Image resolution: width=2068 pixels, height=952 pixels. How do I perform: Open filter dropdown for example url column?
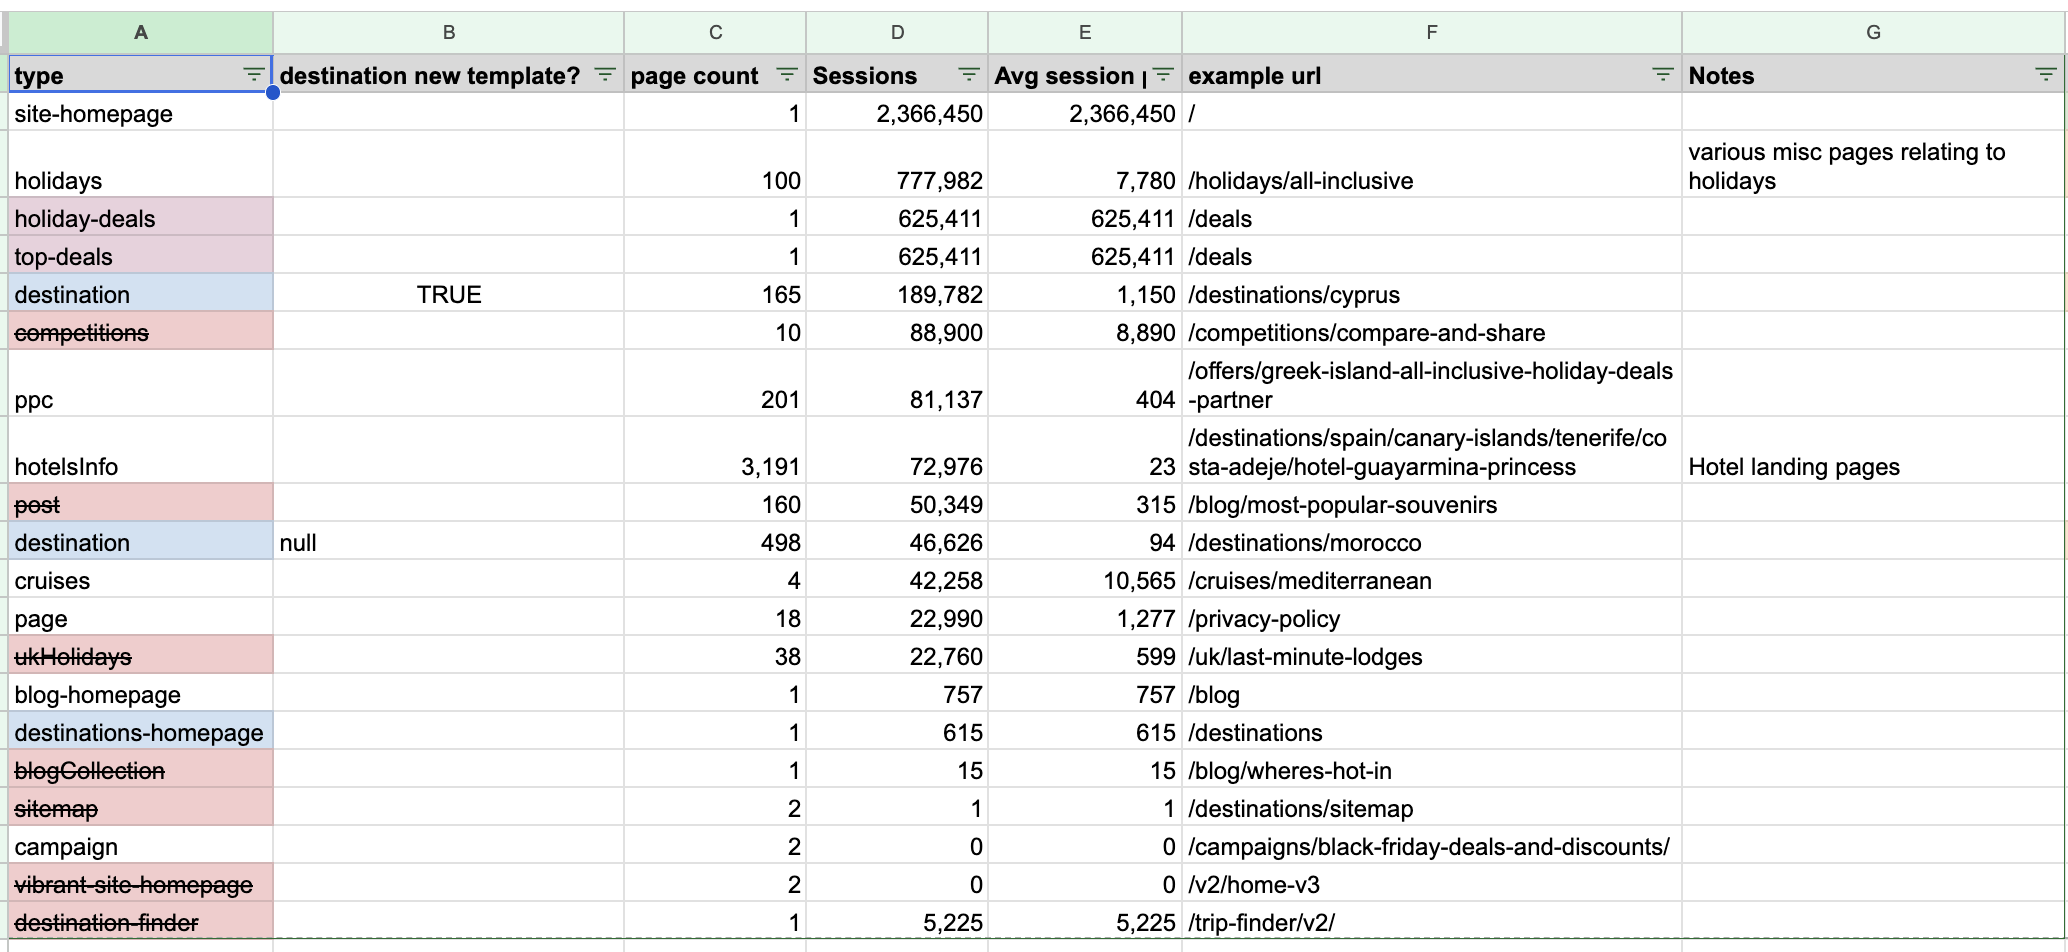tap(1663, 75)
